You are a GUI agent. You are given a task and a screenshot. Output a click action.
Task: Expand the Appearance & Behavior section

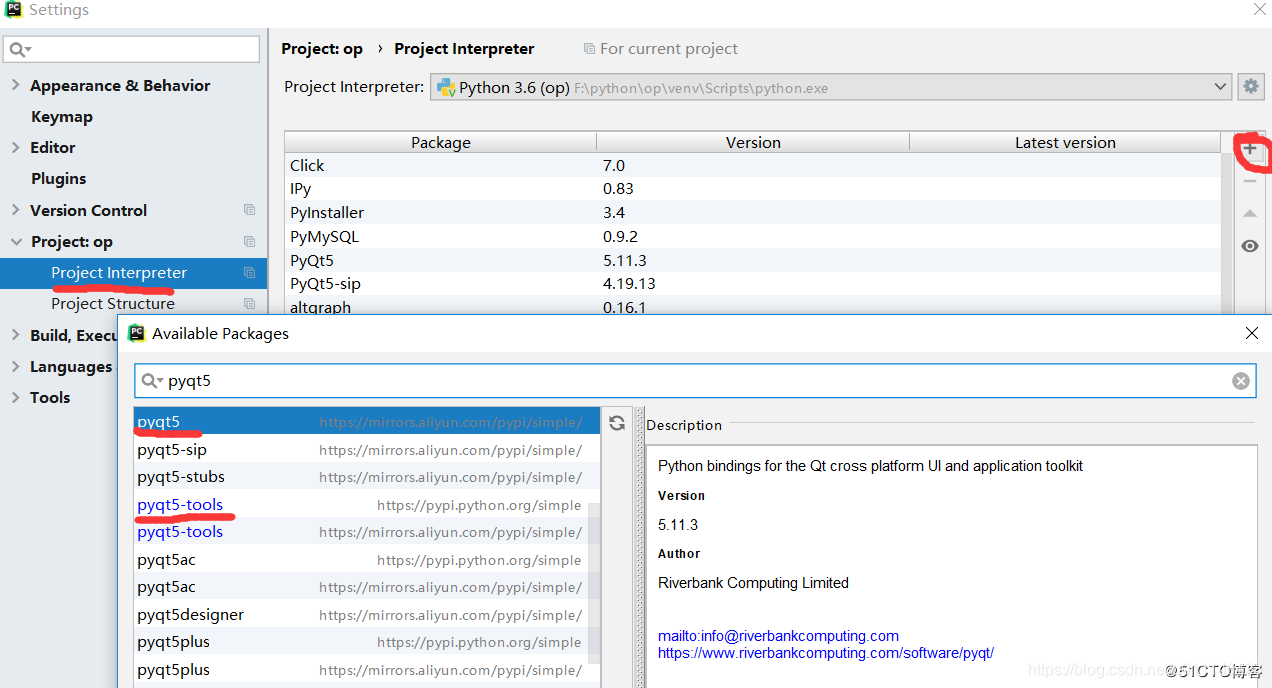[14, 85]
